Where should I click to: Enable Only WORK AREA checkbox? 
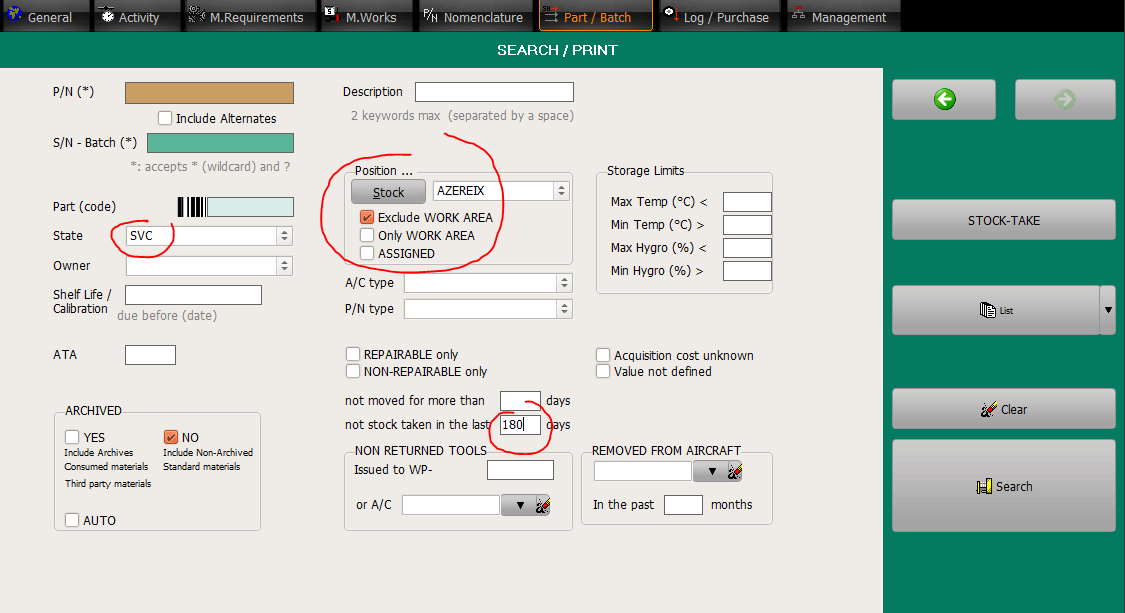[367, 235]
